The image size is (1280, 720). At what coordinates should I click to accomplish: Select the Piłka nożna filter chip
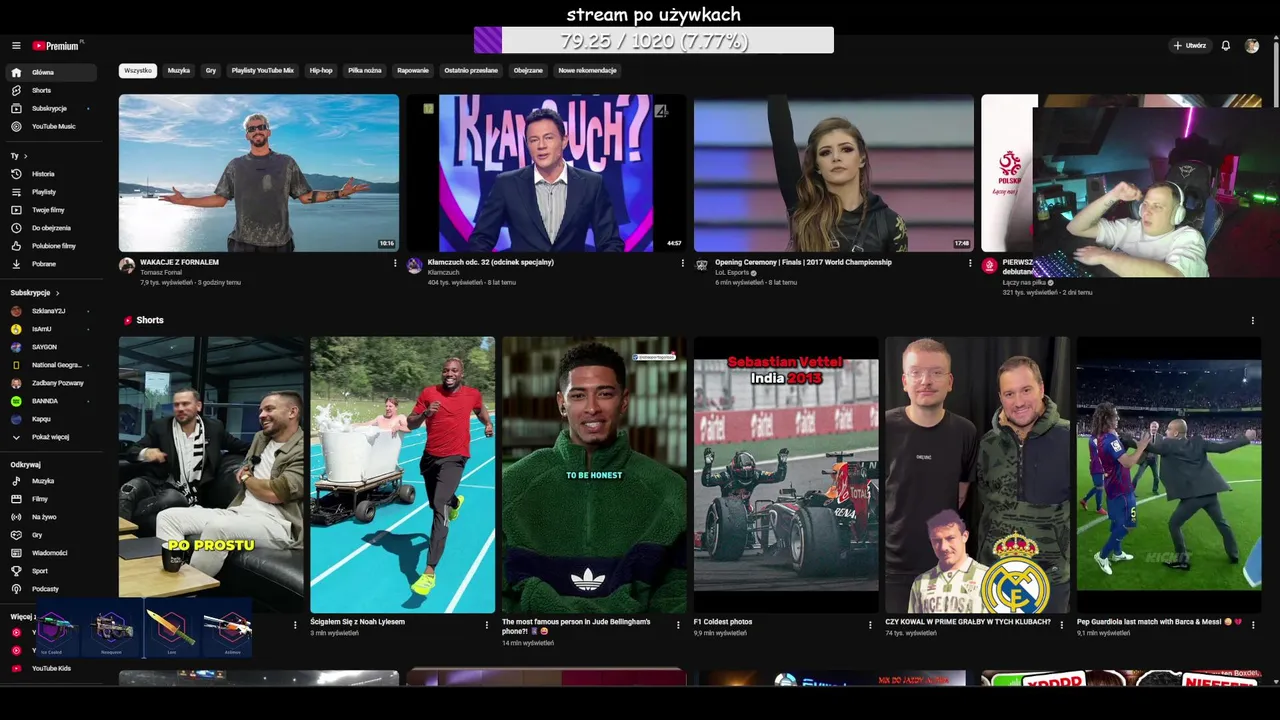(365, 71)
